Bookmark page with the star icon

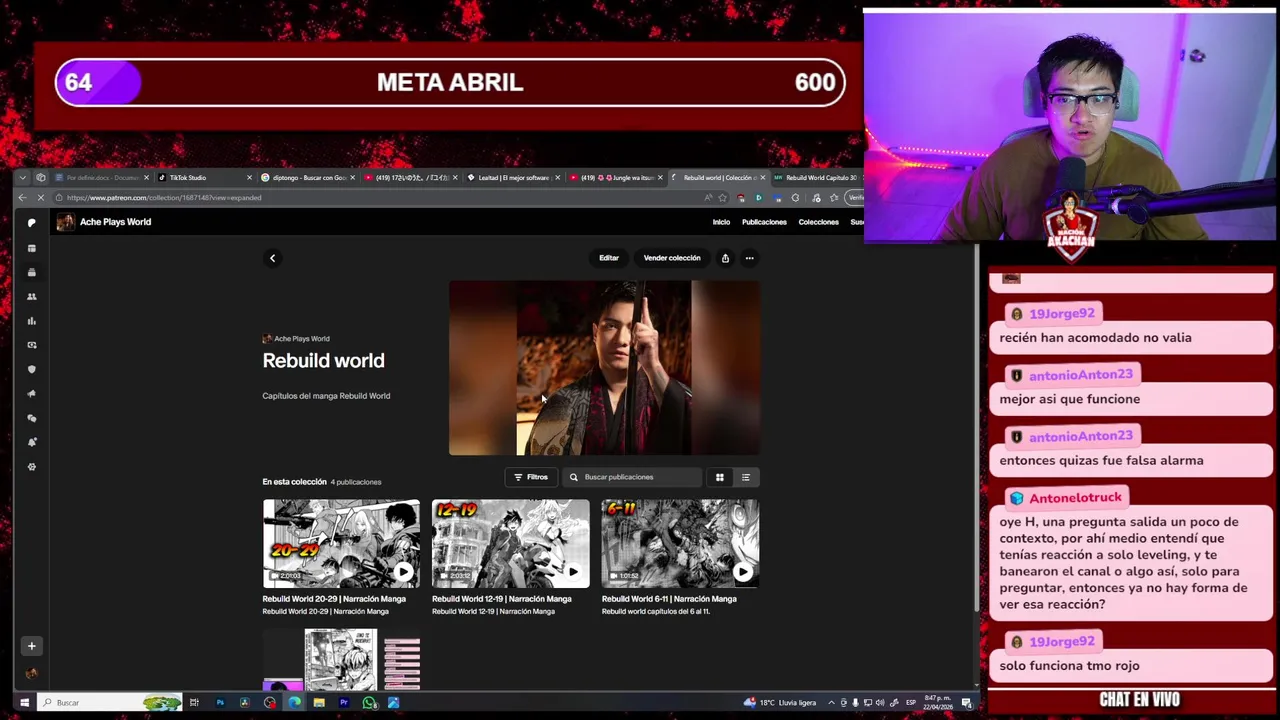click(x=722, y=198)
